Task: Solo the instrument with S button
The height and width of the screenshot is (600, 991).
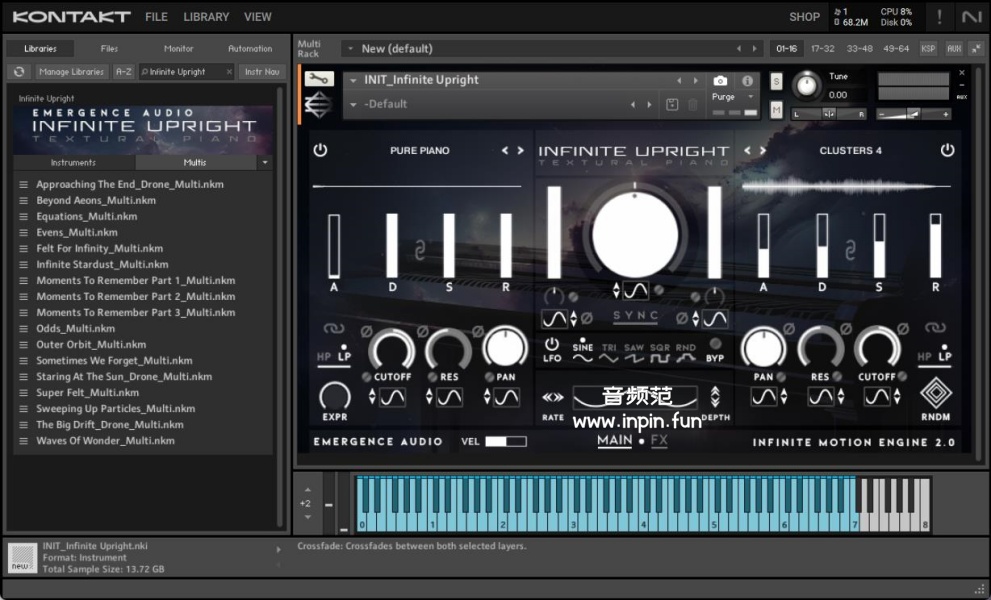Action: (x=777, y=81)
